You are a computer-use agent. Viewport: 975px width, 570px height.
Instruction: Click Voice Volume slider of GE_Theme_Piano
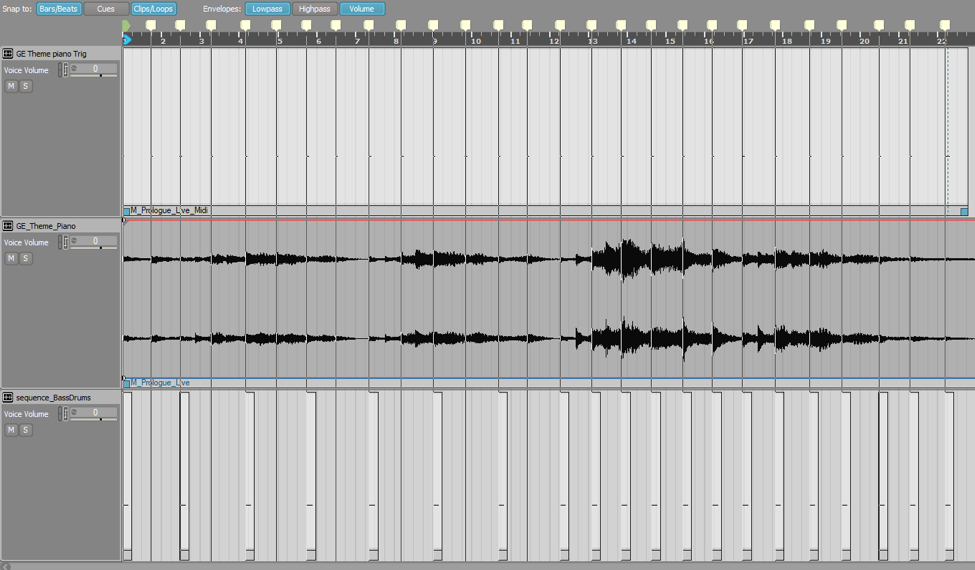(94, 247)
